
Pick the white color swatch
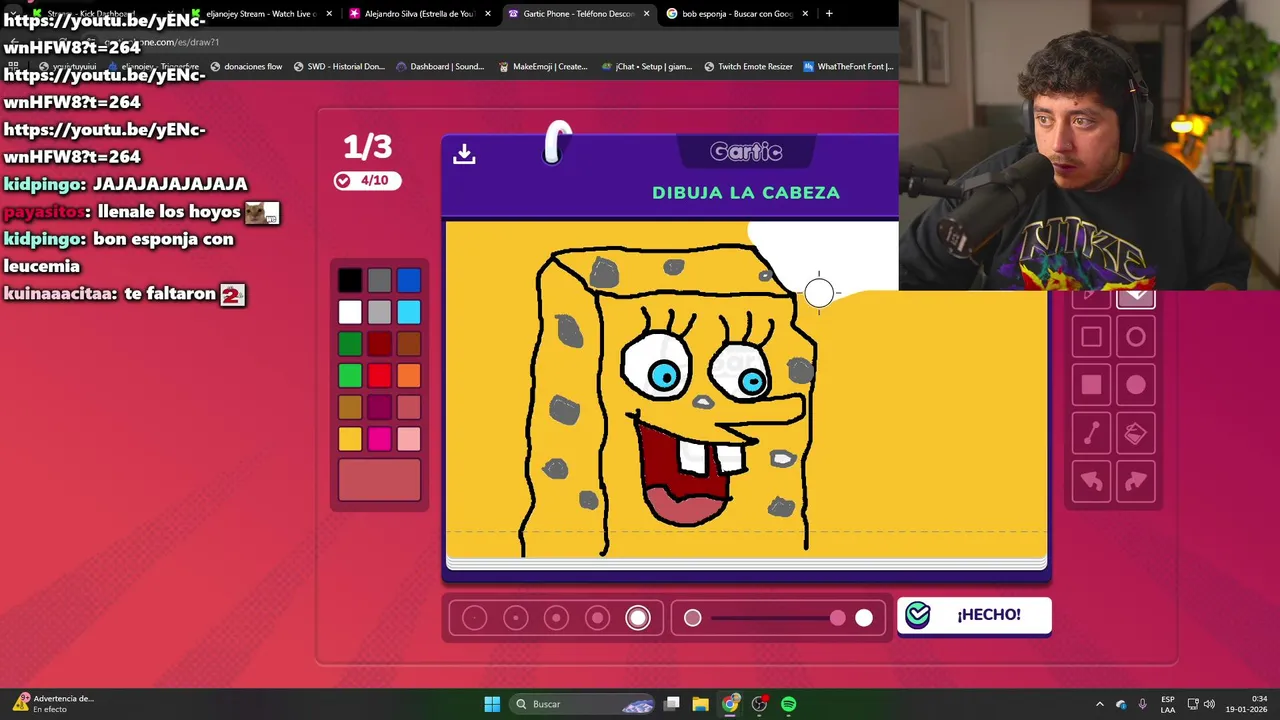tap(350, 312)
